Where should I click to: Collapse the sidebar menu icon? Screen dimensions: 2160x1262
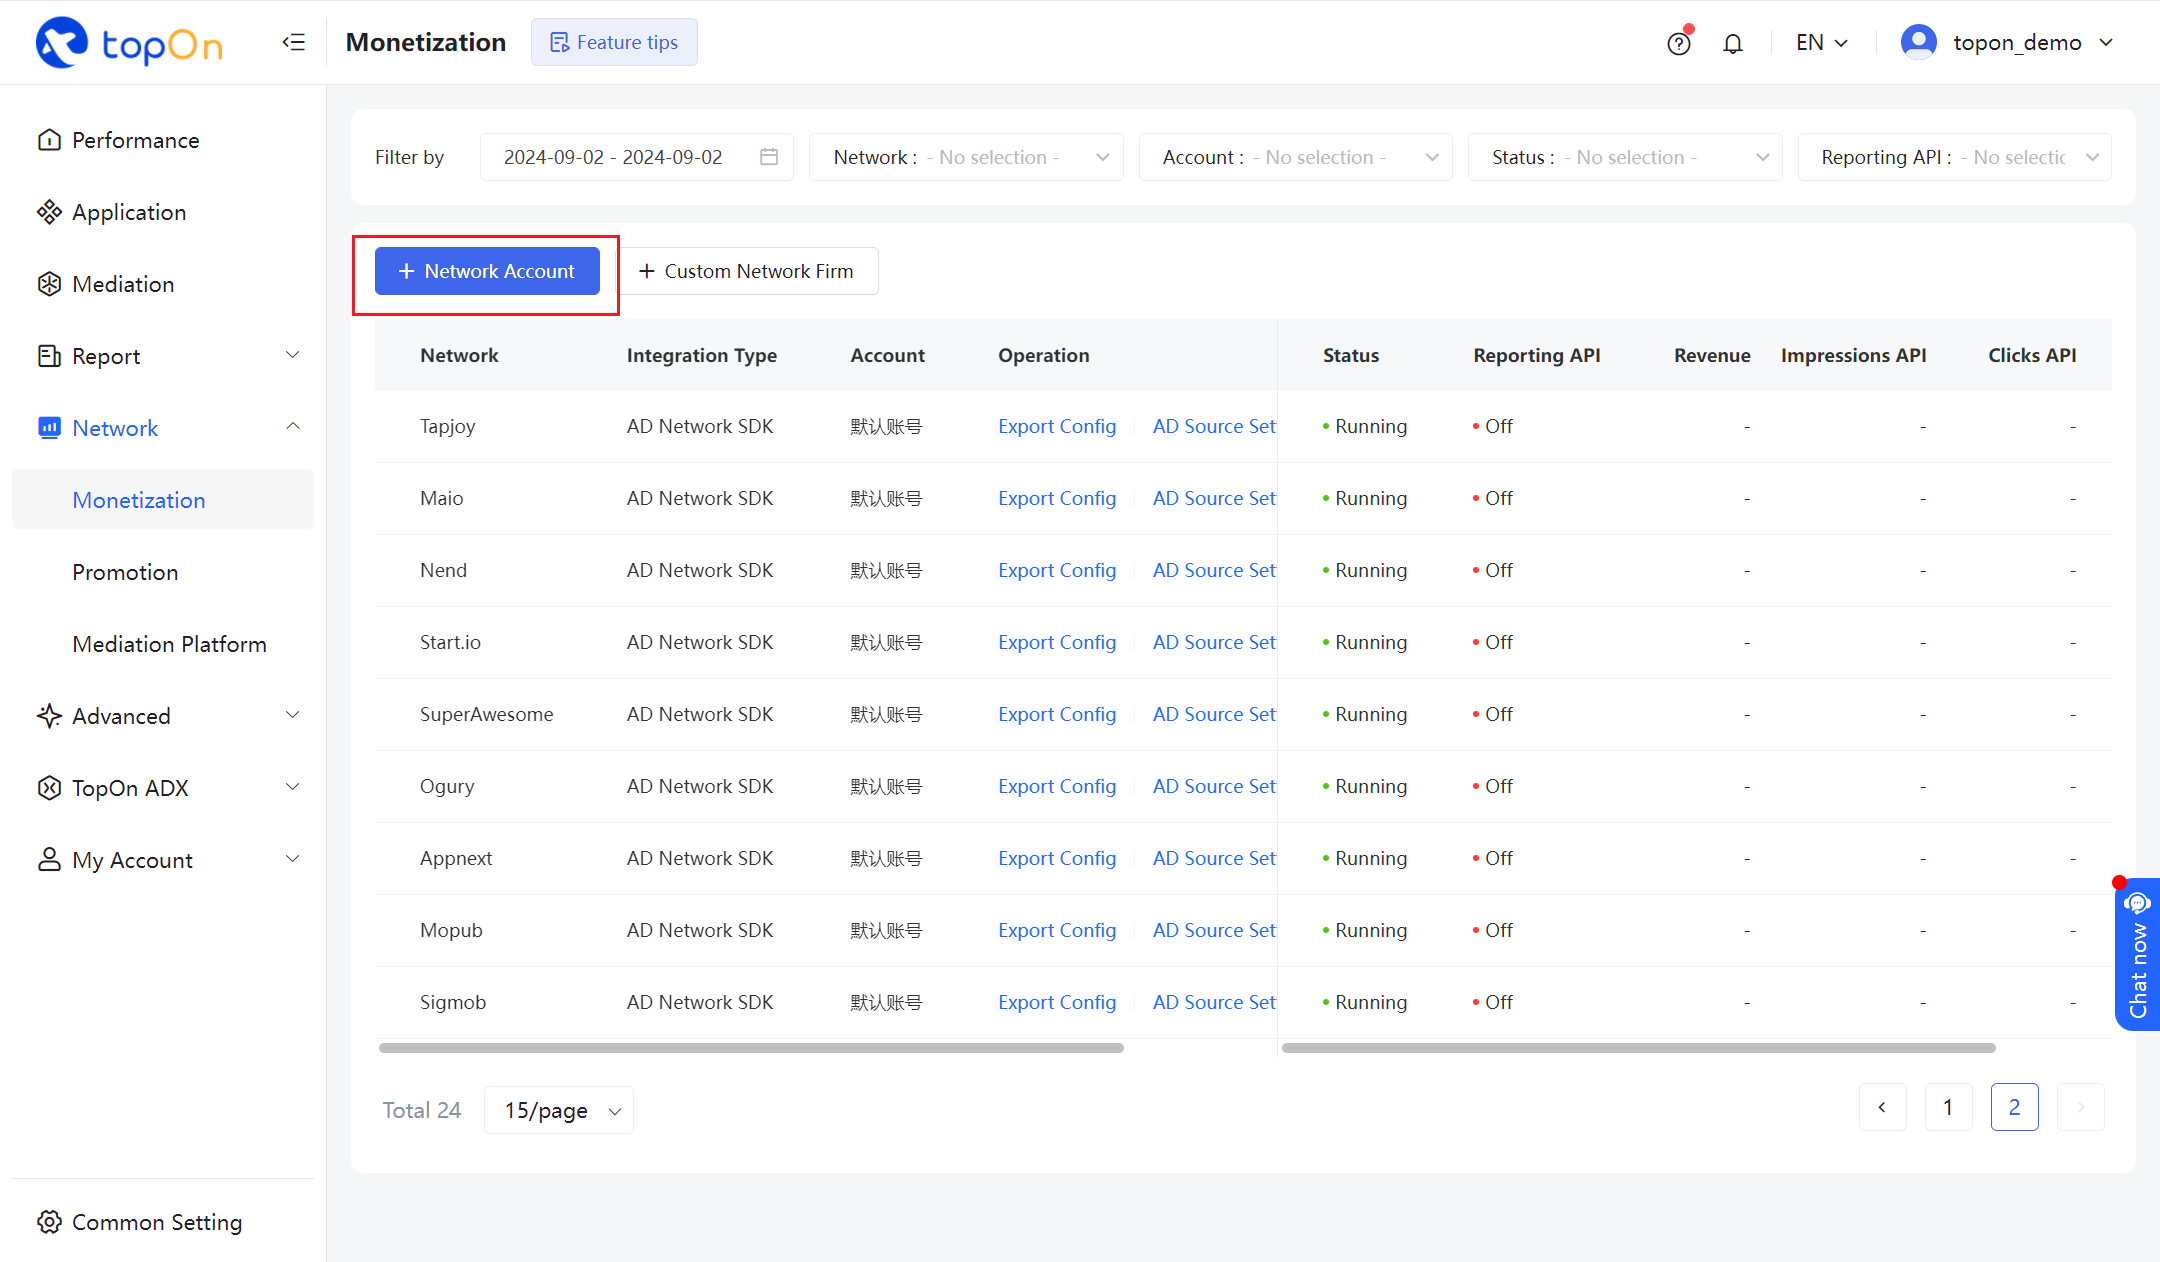pyautogui.click(x=293, y=42)
